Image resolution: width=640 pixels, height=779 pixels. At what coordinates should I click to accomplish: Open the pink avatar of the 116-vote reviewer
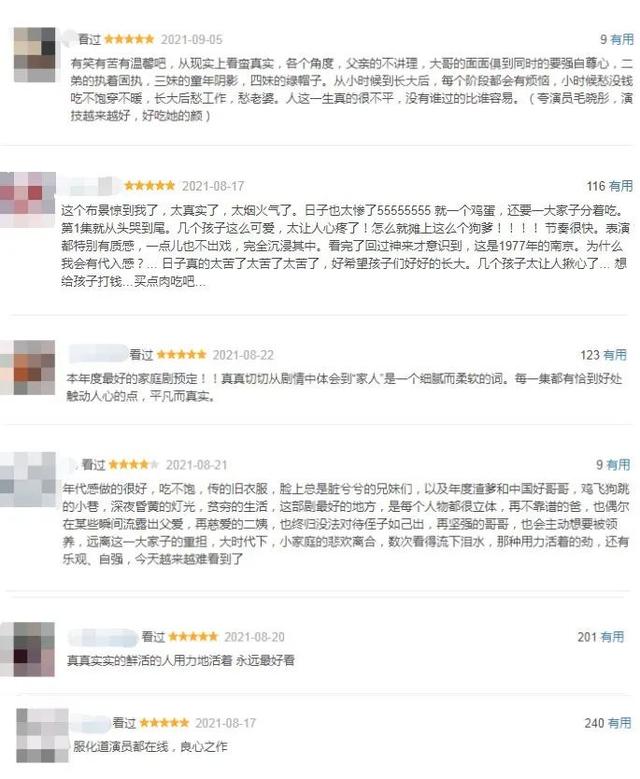click(x=28, y=200)
